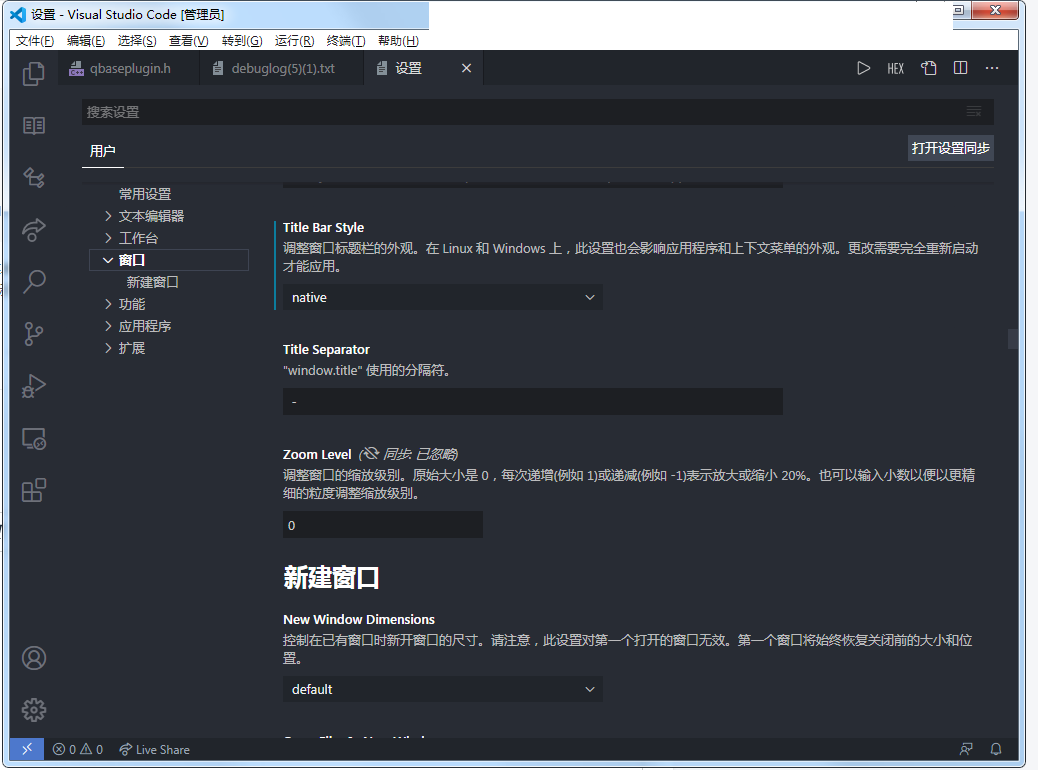Open the 运行(R) menu

294,41
